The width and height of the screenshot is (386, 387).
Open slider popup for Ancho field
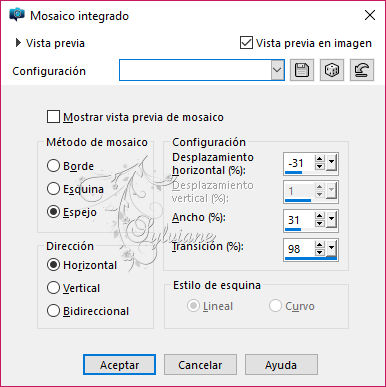point(331,220)
